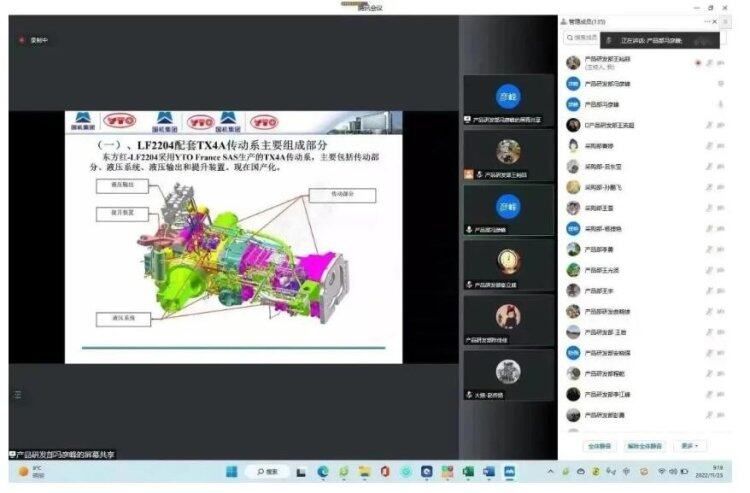Screen dimensions: 750x493
Task: Open Office app from taskbar
Action: (385, 472)
